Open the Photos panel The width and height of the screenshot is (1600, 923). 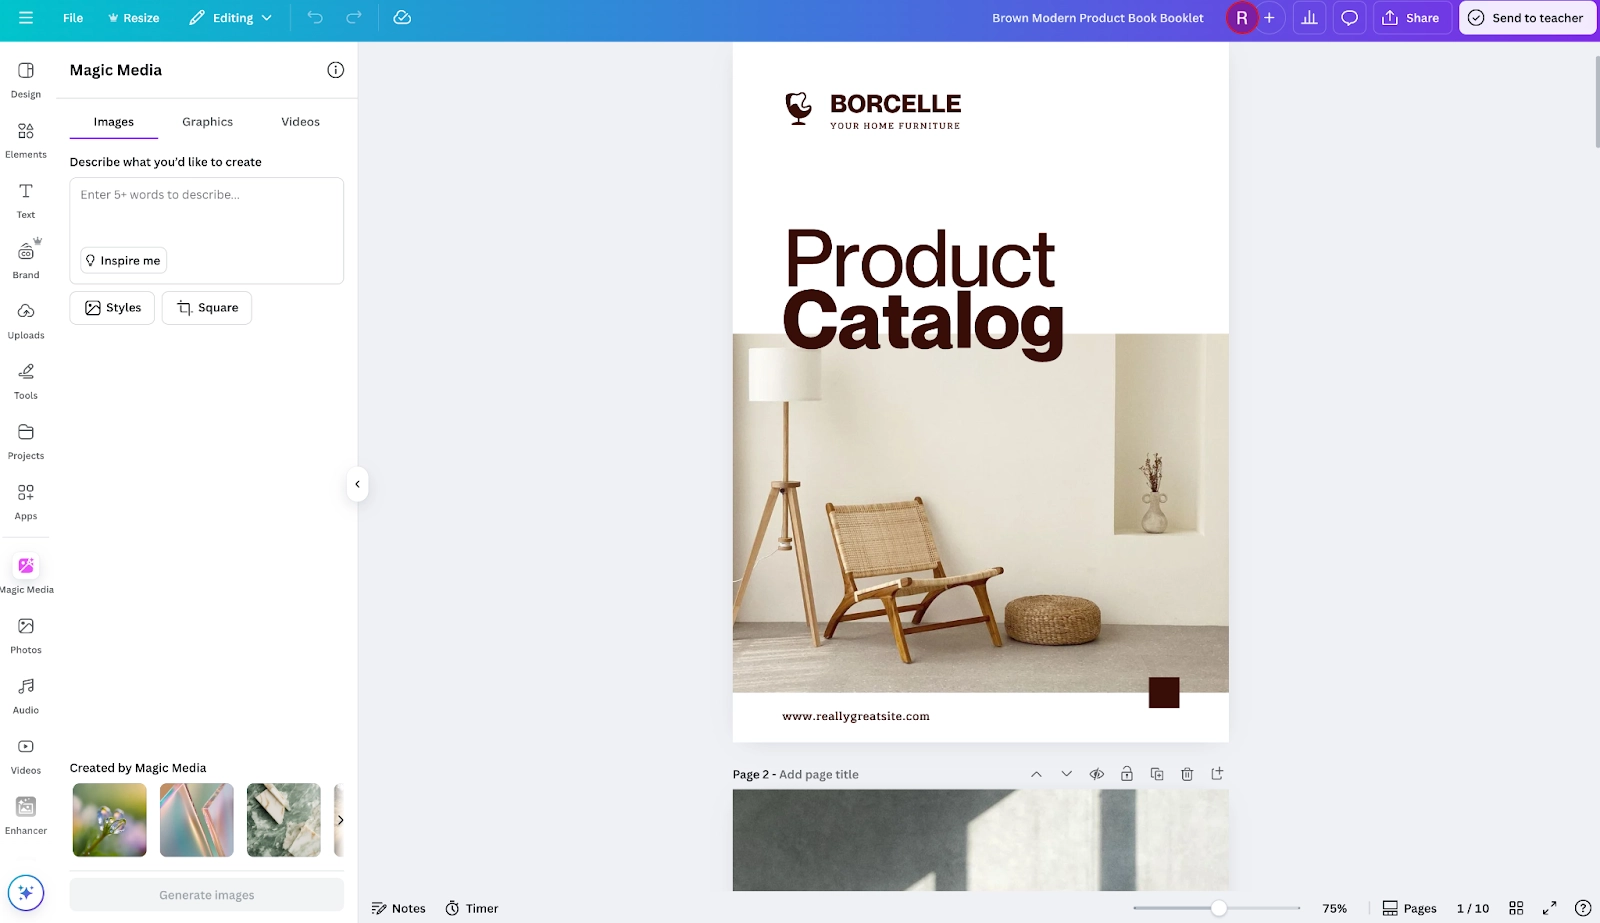[x=25, y=626]
